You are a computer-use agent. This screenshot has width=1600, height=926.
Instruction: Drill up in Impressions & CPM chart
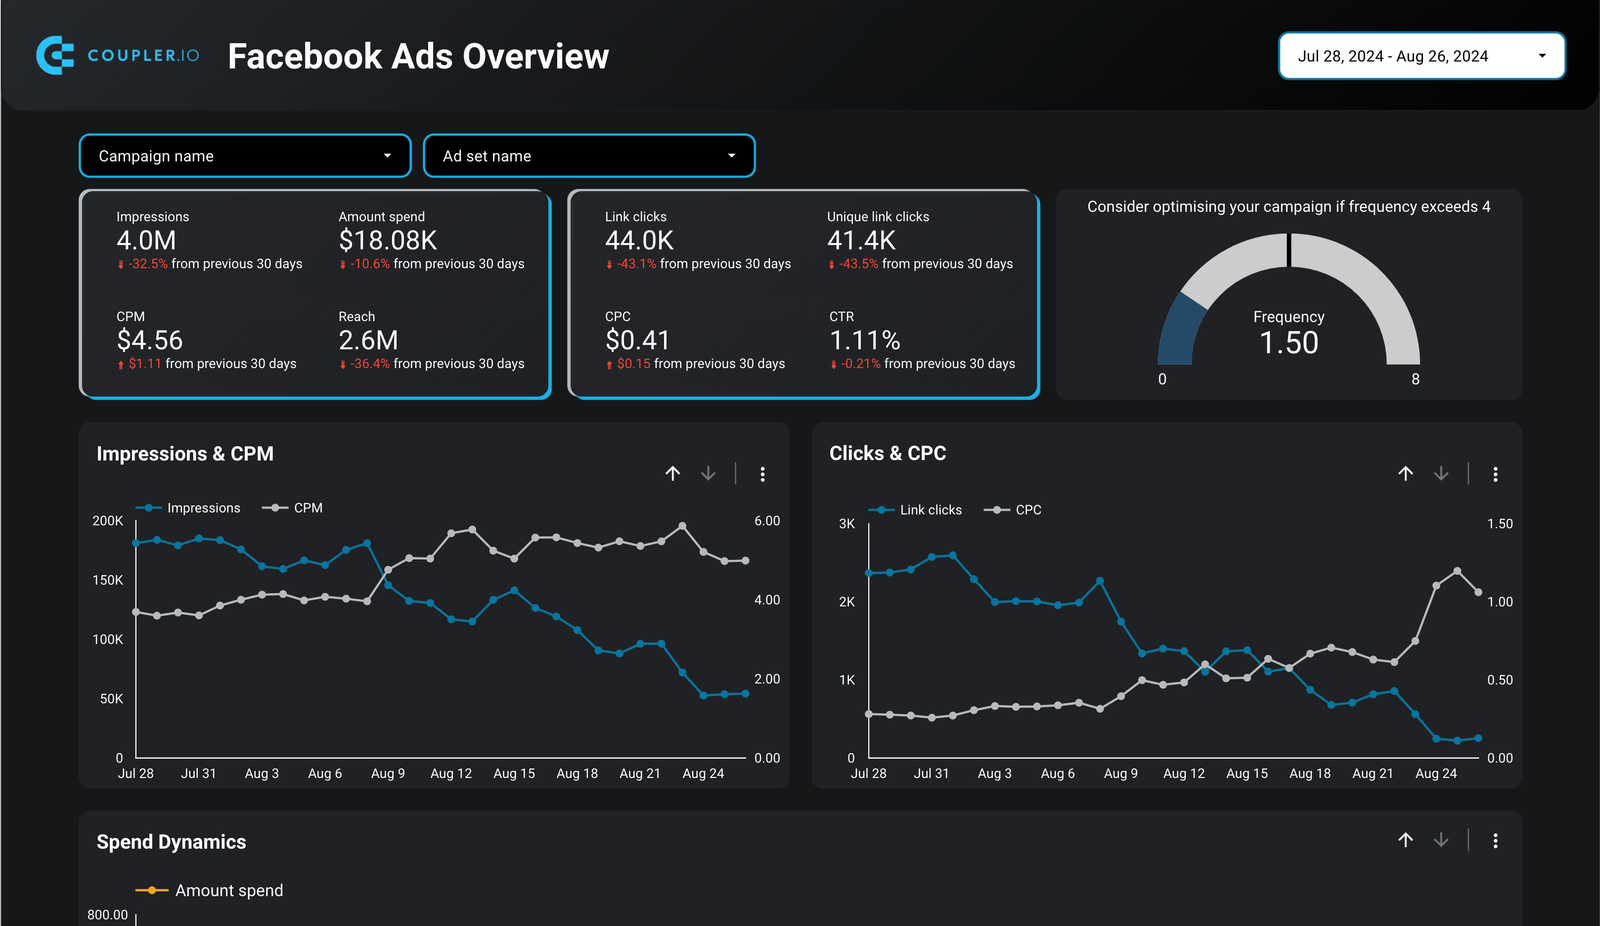[x=673, y=474]
